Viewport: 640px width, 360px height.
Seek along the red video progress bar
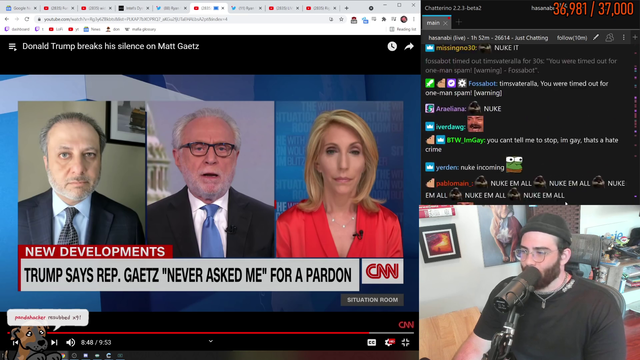pyautogui.click(x=211, y=333)
